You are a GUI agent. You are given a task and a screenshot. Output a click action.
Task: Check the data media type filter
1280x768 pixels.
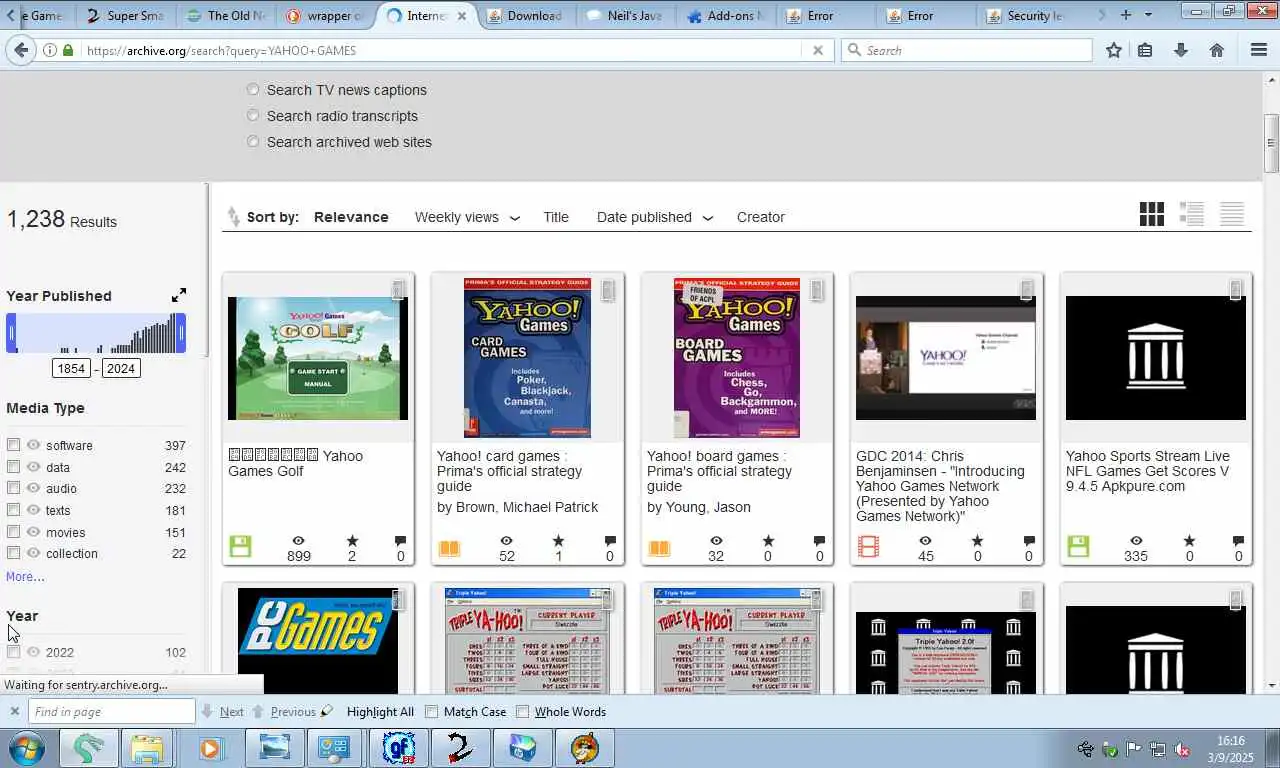coord(13,467)
